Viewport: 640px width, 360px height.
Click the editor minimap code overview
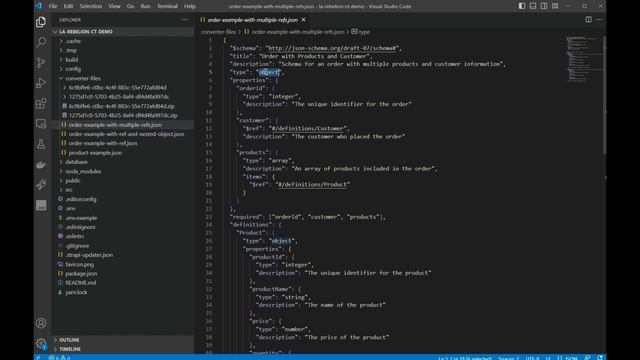(583, 60)
